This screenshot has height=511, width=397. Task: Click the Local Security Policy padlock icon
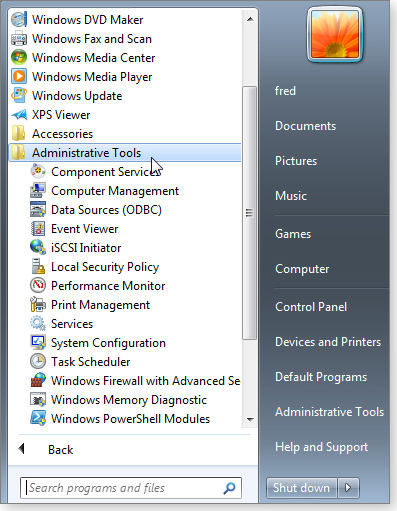(x=38, y=267)
